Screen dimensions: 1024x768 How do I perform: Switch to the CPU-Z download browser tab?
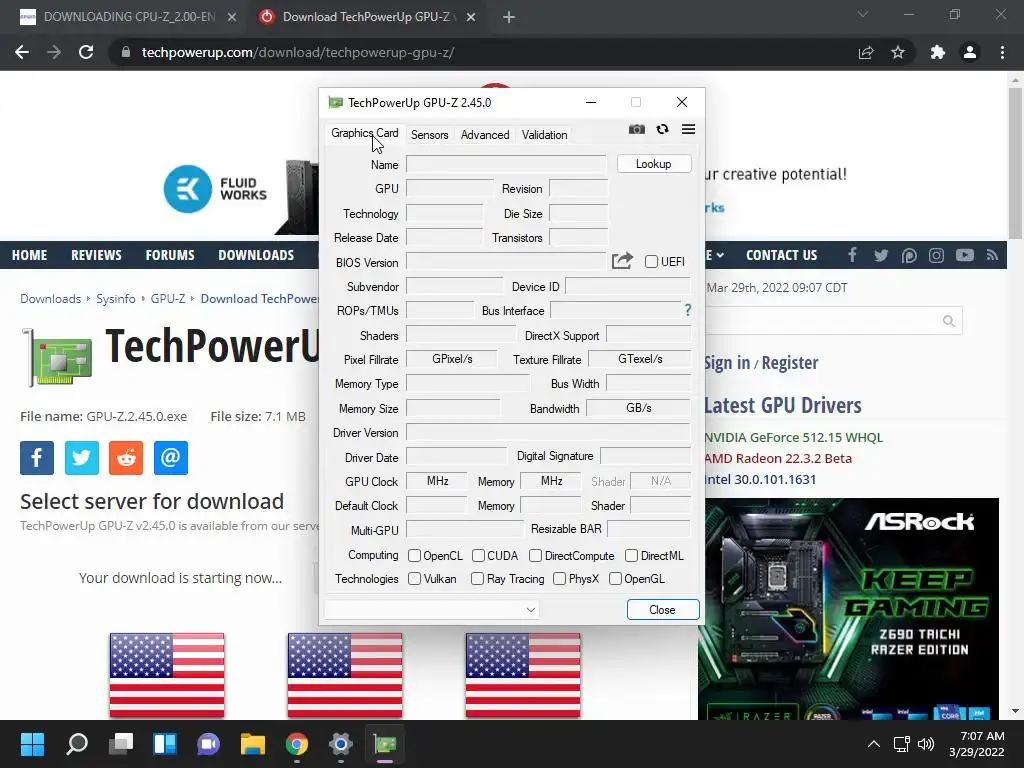[128, 17]
